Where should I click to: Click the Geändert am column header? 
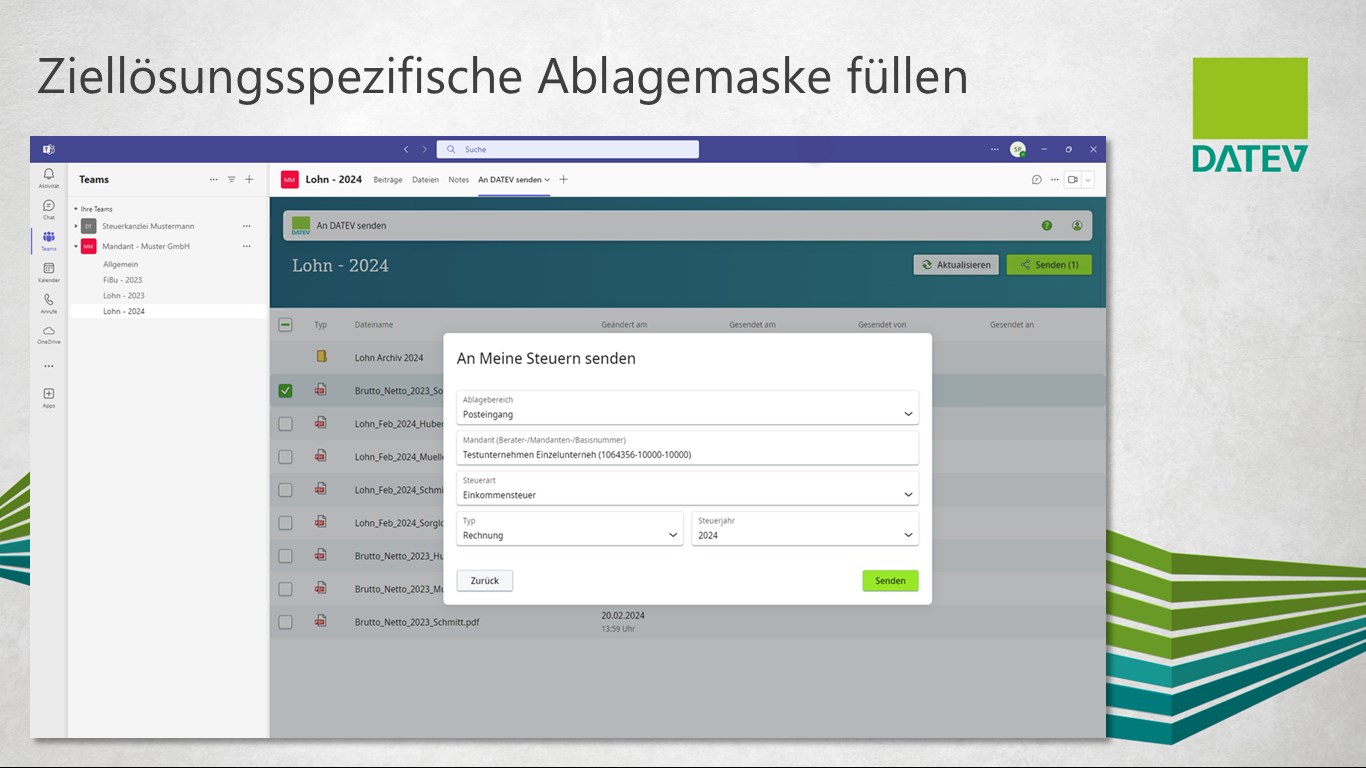(x=624, y=325)
